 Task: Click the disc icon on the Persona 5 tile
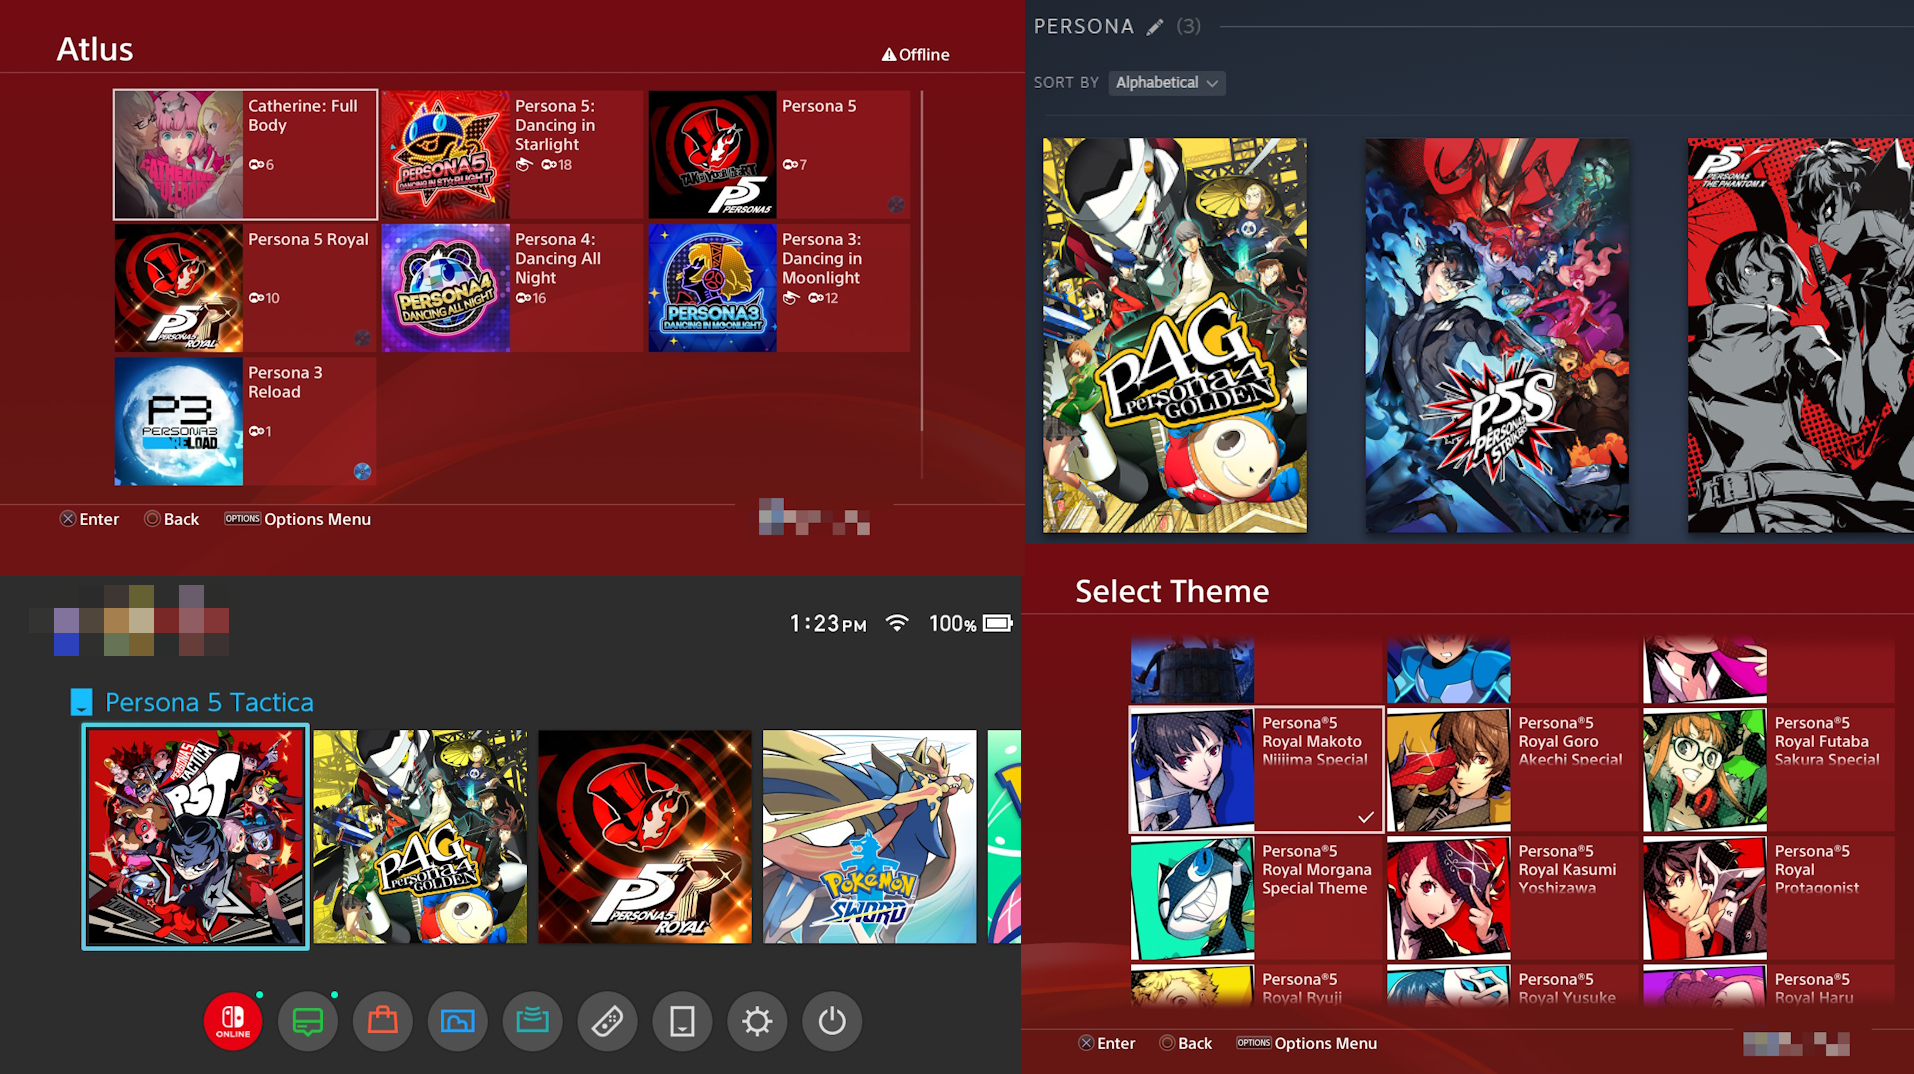pos(896,204)
